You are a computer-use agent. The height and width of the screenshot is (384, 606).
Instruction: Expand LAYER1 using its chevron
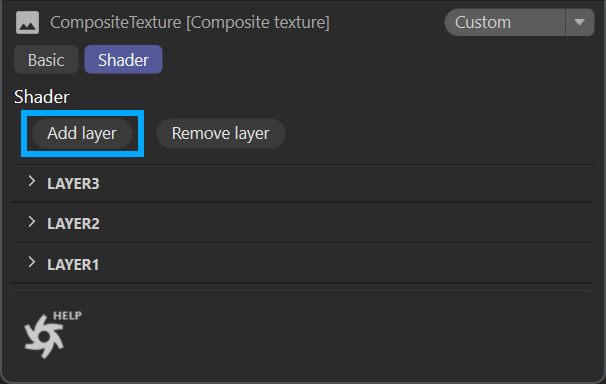point(32,263)
